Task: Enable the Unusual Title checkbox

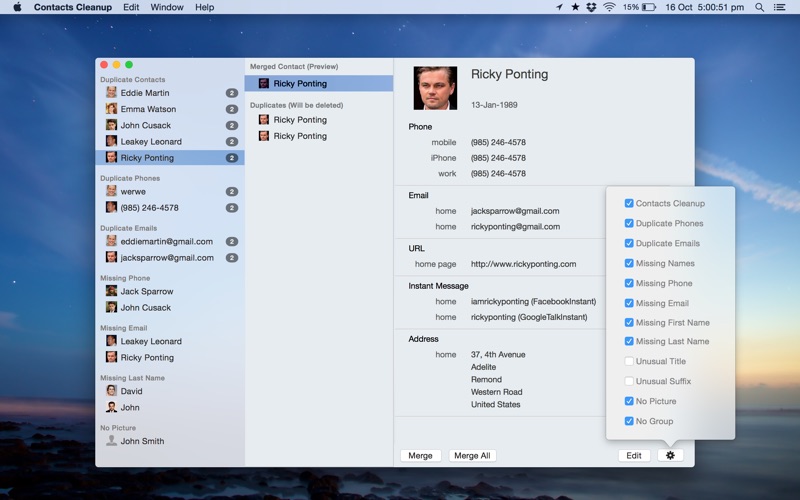Action: 629,361
